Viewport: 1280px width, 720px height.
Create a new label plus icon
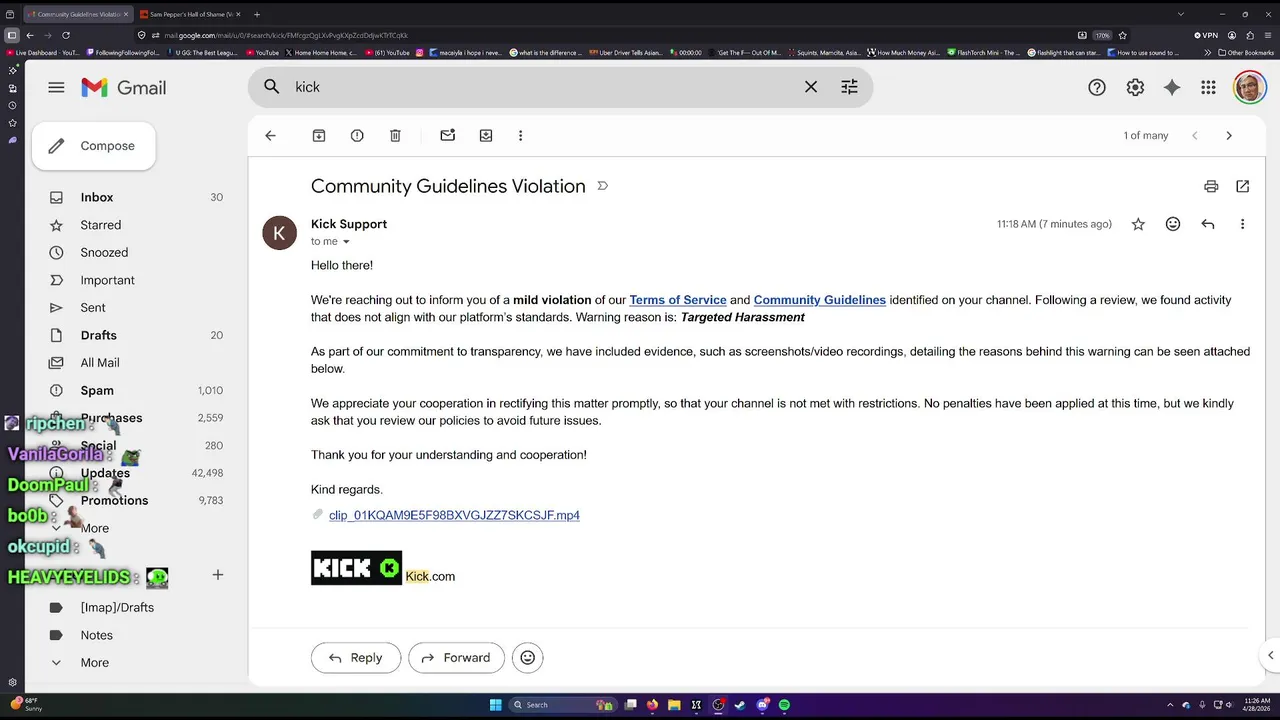coord(217,575)
